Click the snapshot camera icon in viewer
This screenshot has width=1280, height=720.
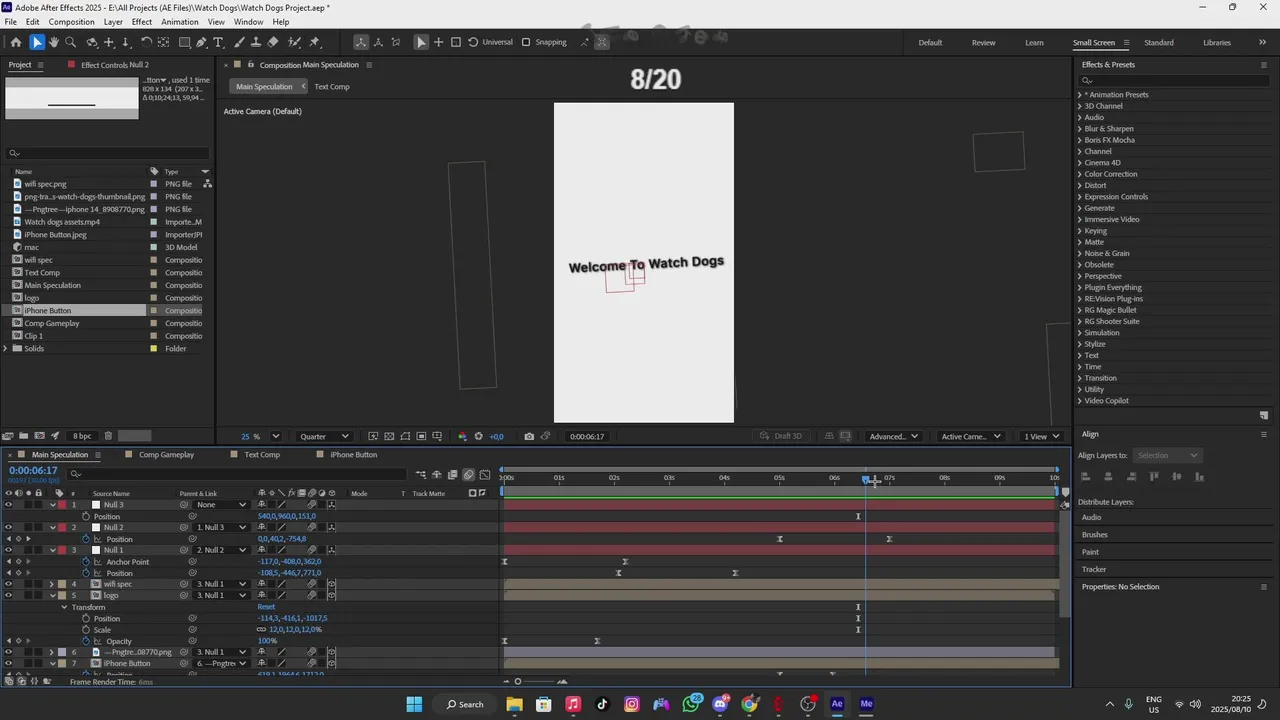pos(529,436)
